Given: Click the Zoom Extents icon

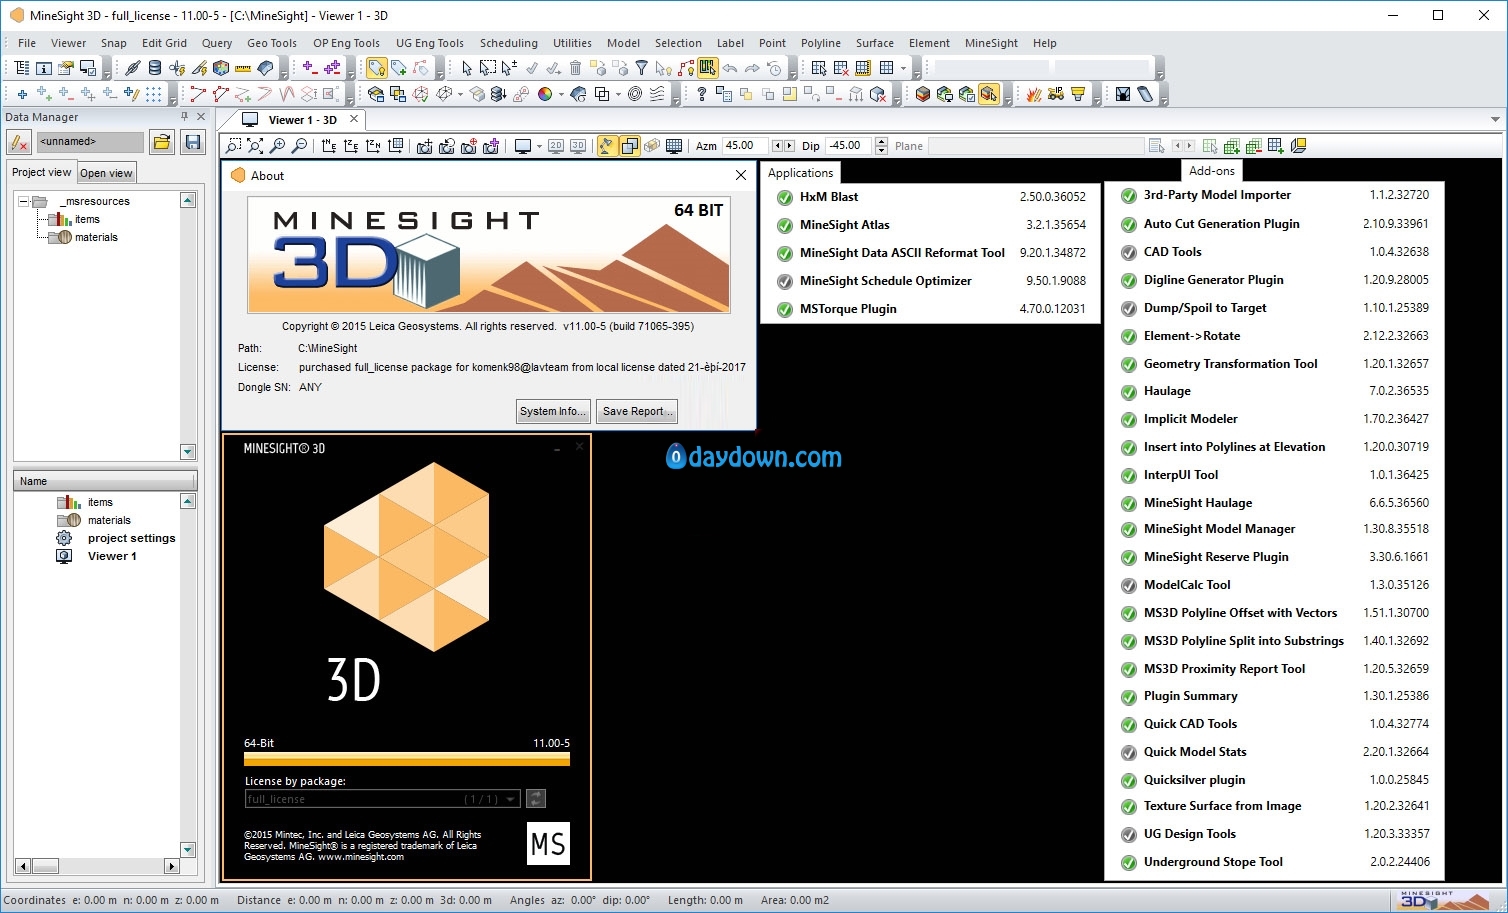Looking at the screenshot, I should 255,146.
